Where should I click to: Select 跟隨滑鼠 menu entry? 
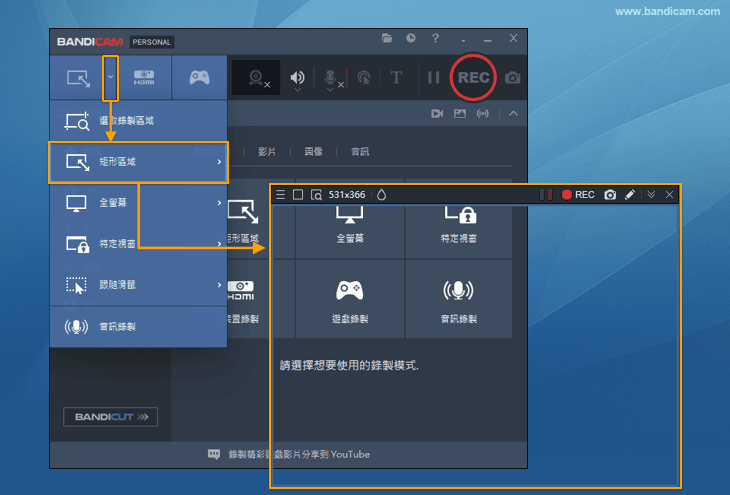point(138,285)
